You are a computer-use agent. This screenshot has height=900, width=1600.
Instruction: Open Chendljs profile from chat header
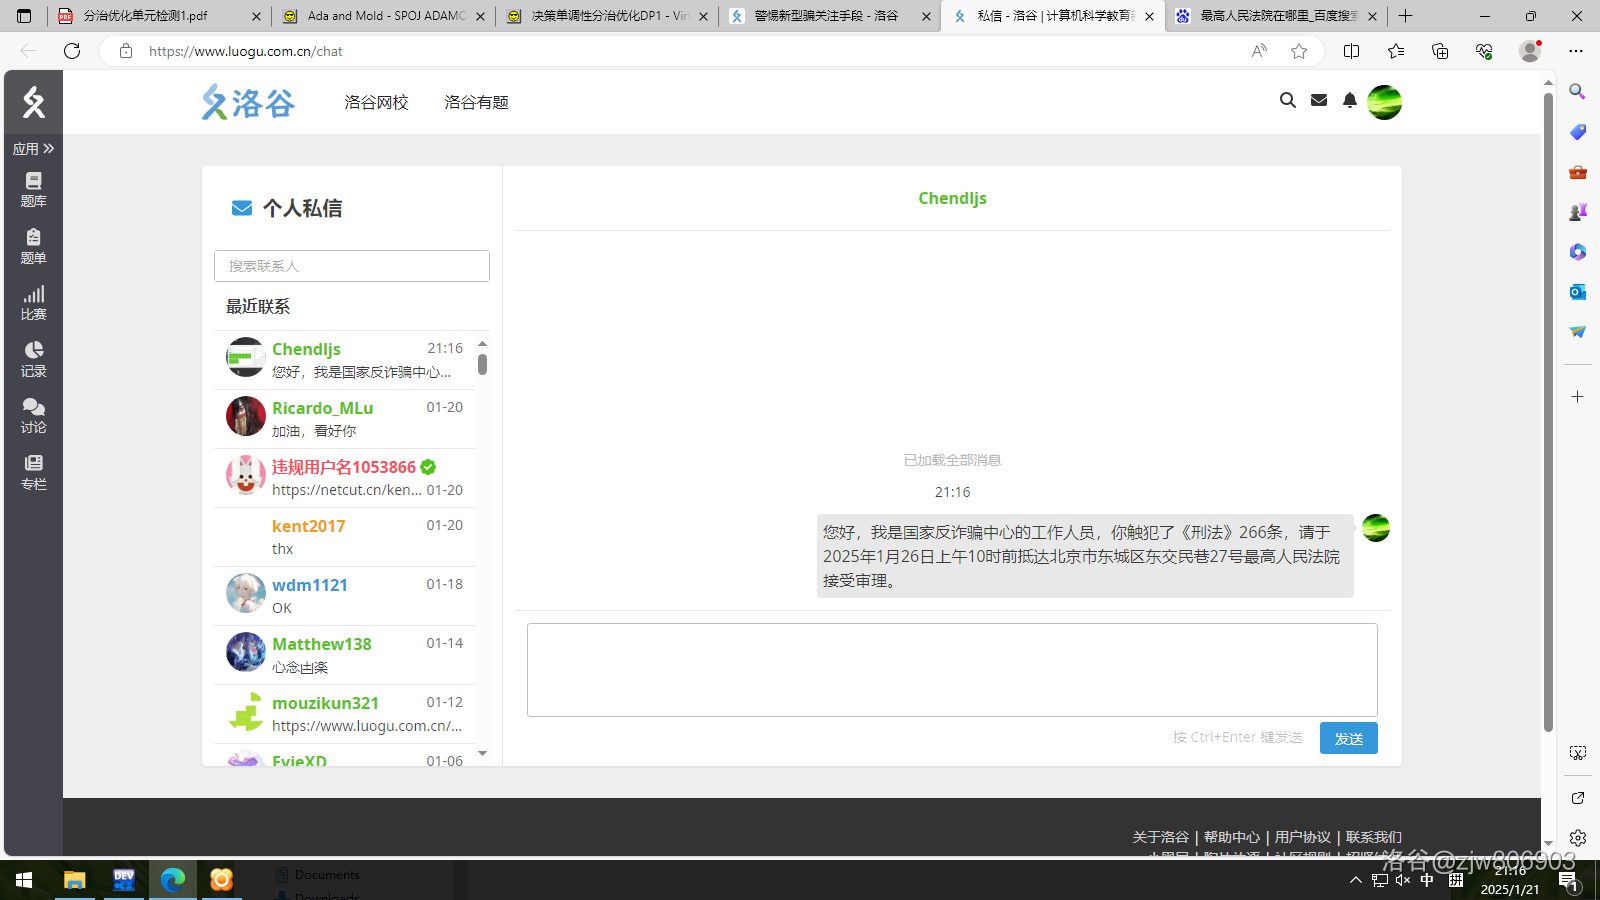tap(952, 198)
